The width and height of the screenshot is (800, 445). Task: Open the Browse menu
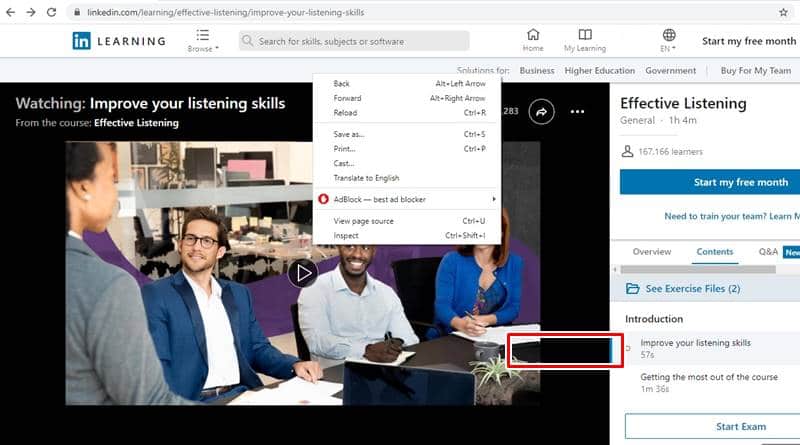203,41
